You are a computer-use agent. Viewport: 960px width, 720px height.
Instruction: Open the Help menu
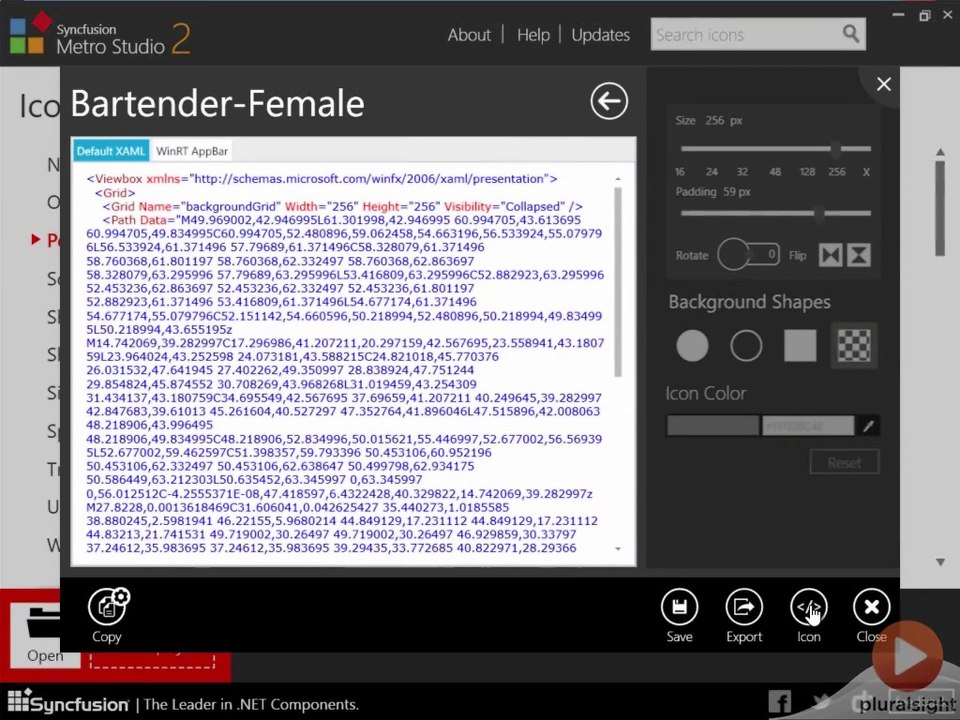coord(533,35)
